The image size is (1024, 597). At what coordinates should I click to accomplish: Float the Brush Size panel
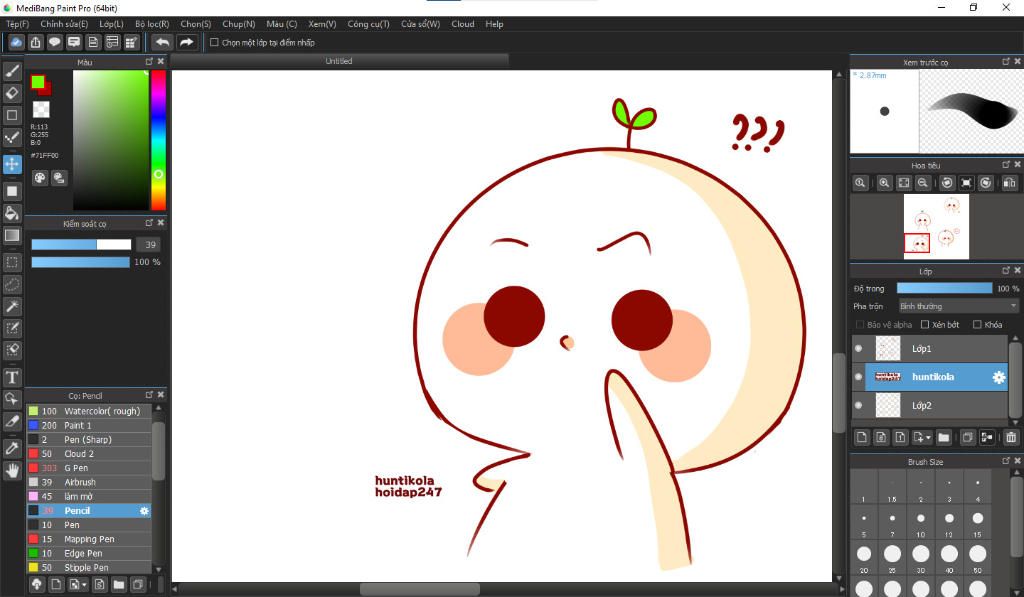(x=1006, y=461)
